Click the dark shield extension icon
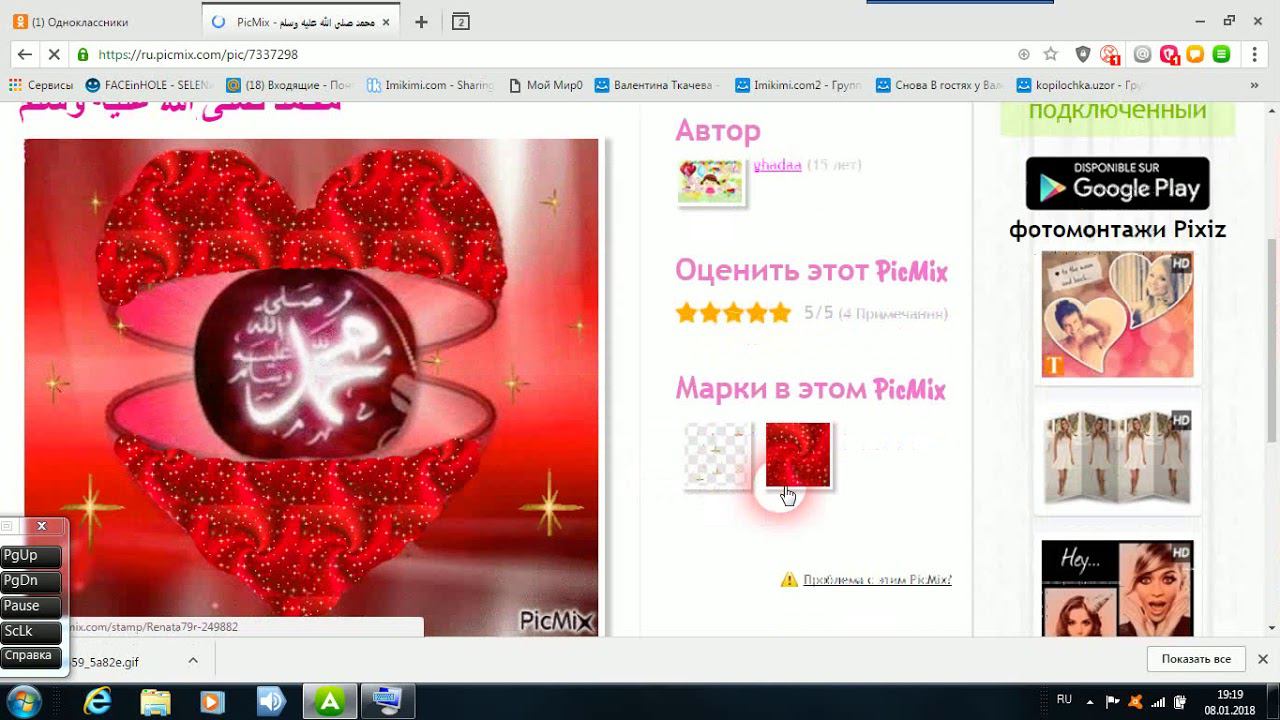This screenshot has width=1280, height=720. 1083,54
